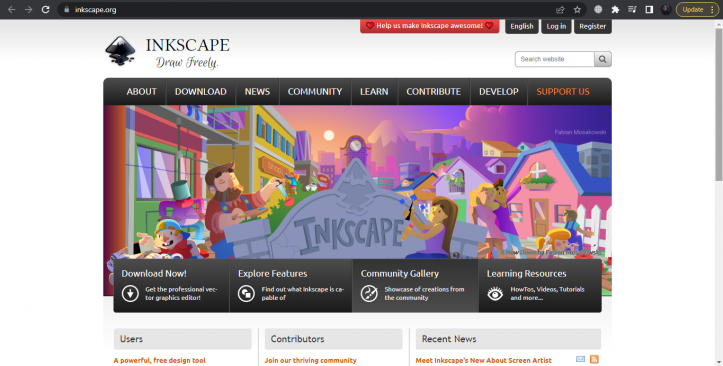Open the English language selector

point(522,26)
